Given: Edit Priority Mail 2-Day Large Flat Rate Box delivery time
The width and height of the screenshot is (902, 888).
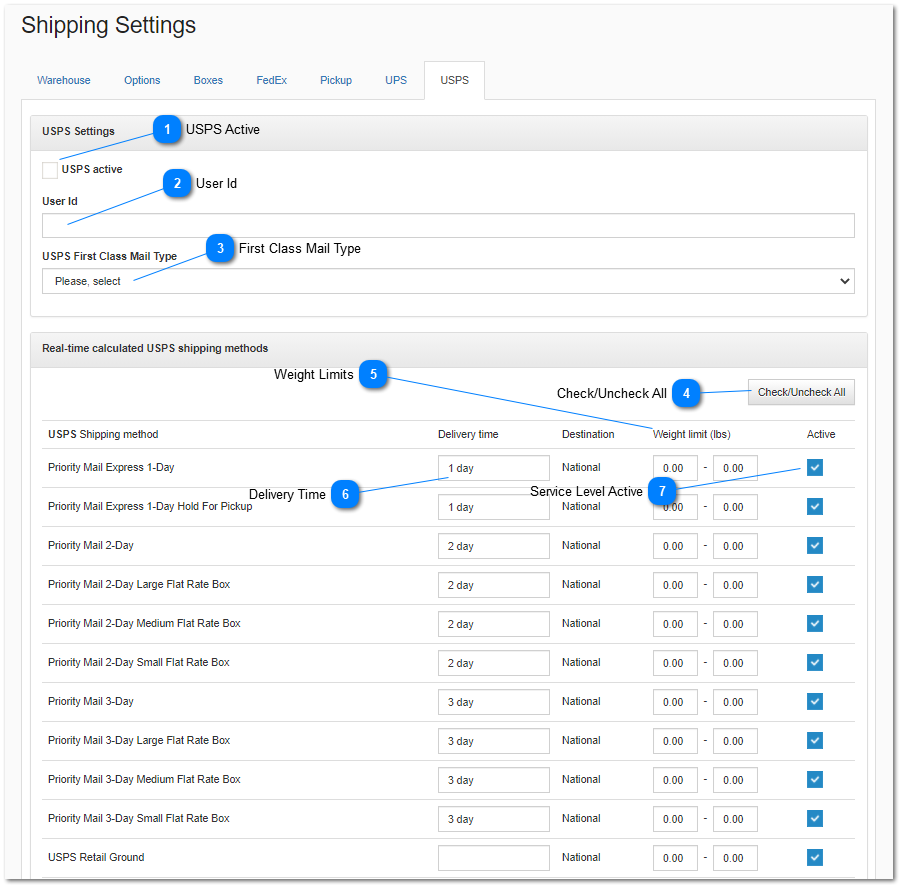Looking at the screenshot, I should point(494,585).
